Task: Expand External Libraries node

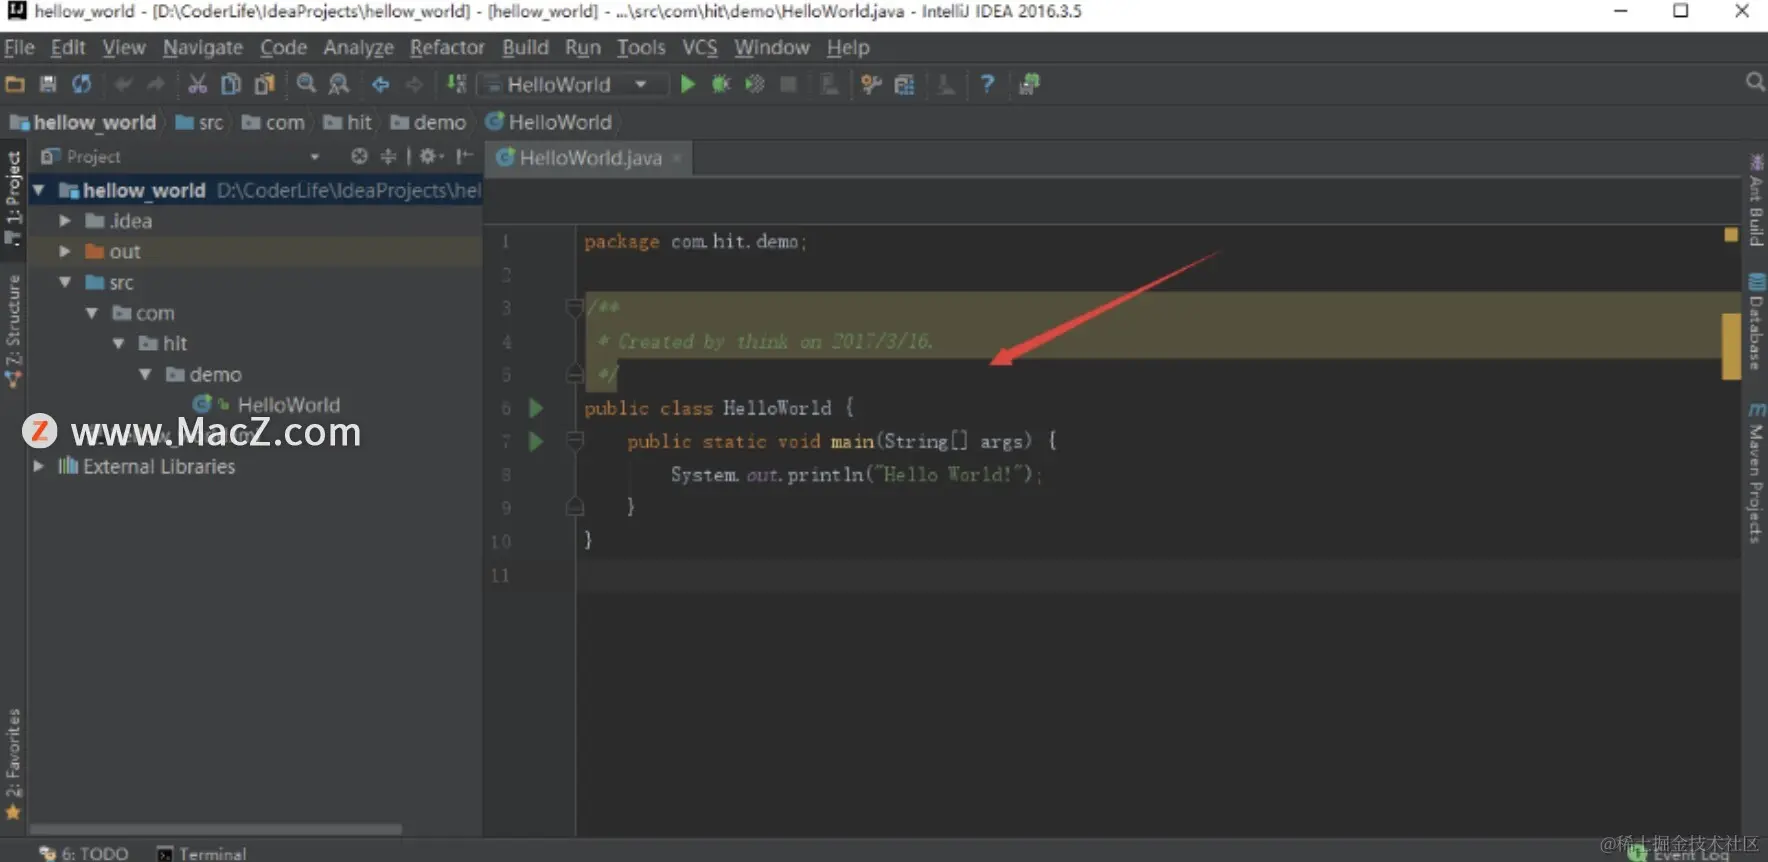Action: point(39,466)
